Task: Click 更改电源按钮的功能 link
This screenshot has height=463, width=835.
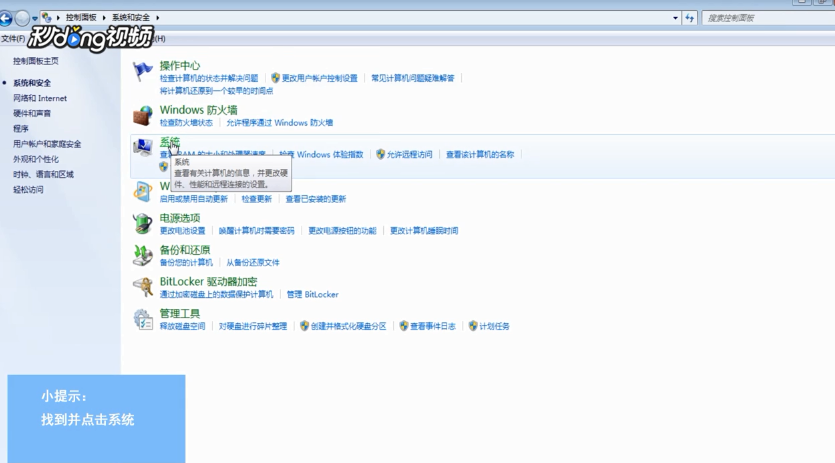Action: tap(342, 231)
